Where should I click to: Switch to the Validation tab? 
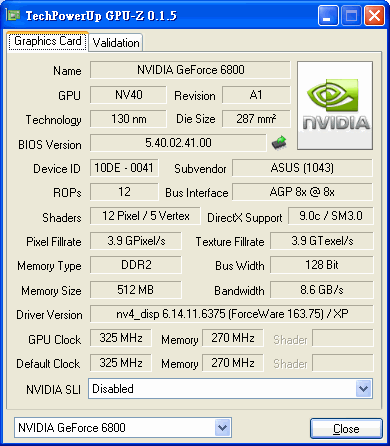116,43
